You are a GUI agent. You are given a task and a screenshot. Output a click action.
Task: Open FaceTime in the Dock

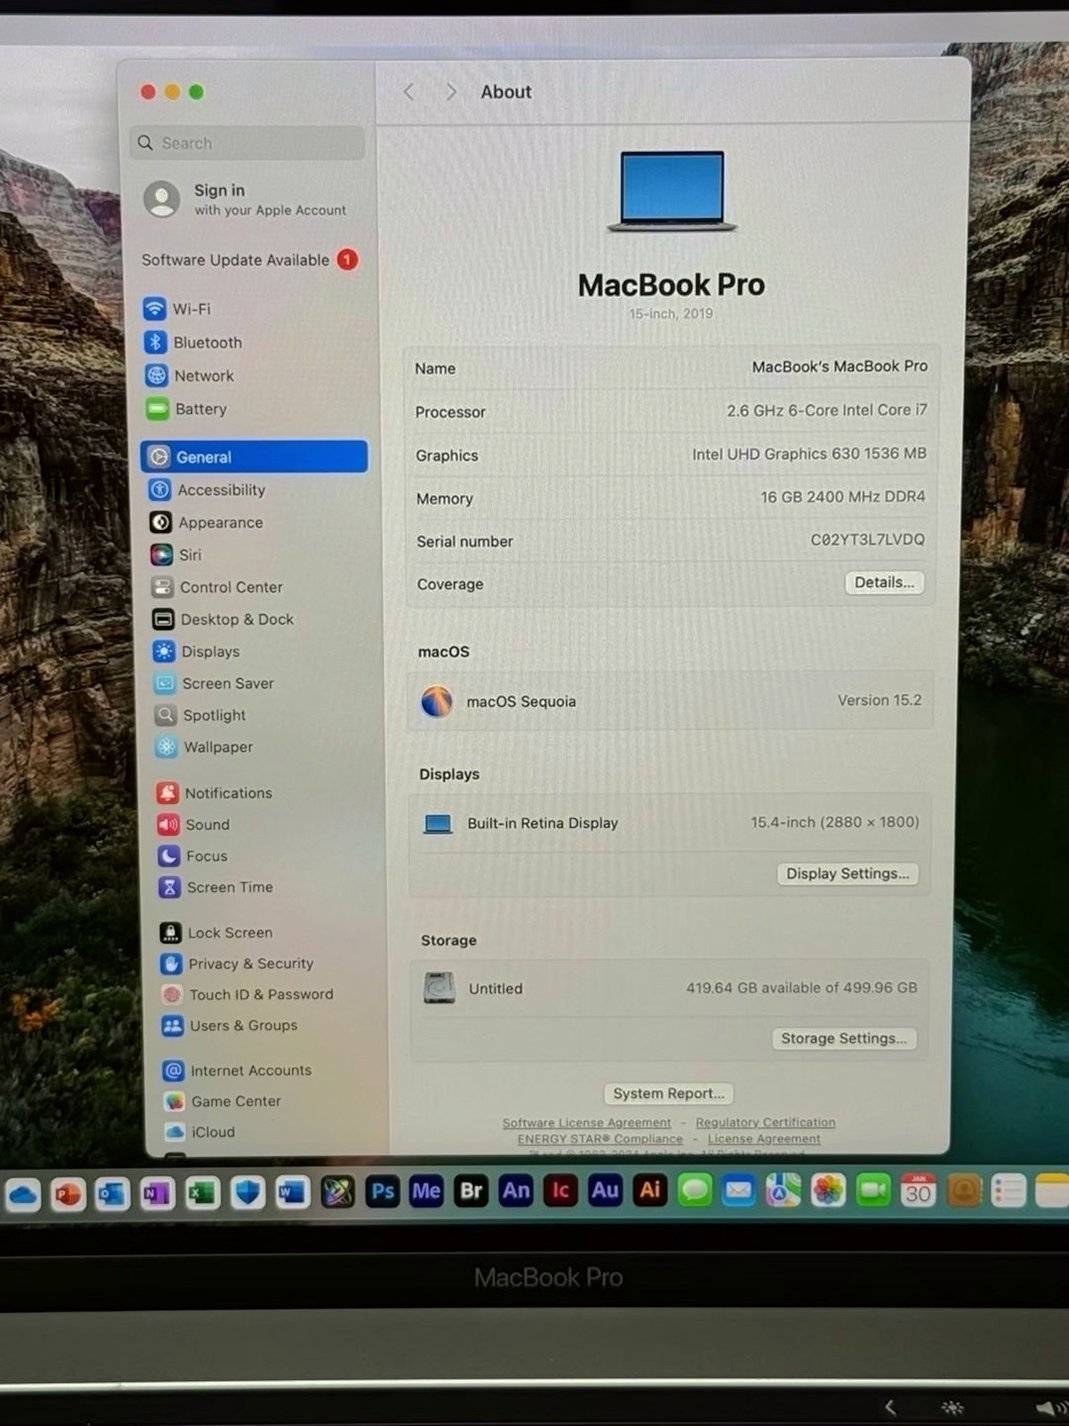[873, 1190]
